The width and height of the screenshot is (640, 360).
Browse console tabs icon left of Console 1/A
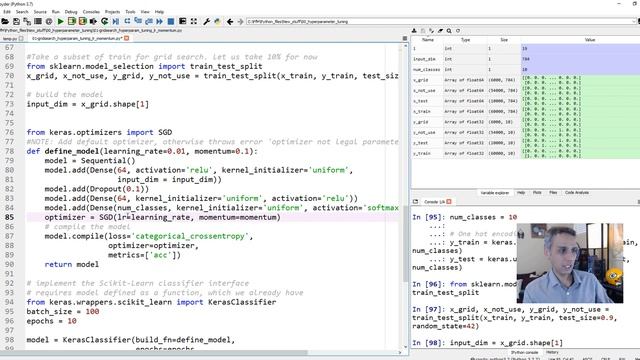click(x=416, y=202)
